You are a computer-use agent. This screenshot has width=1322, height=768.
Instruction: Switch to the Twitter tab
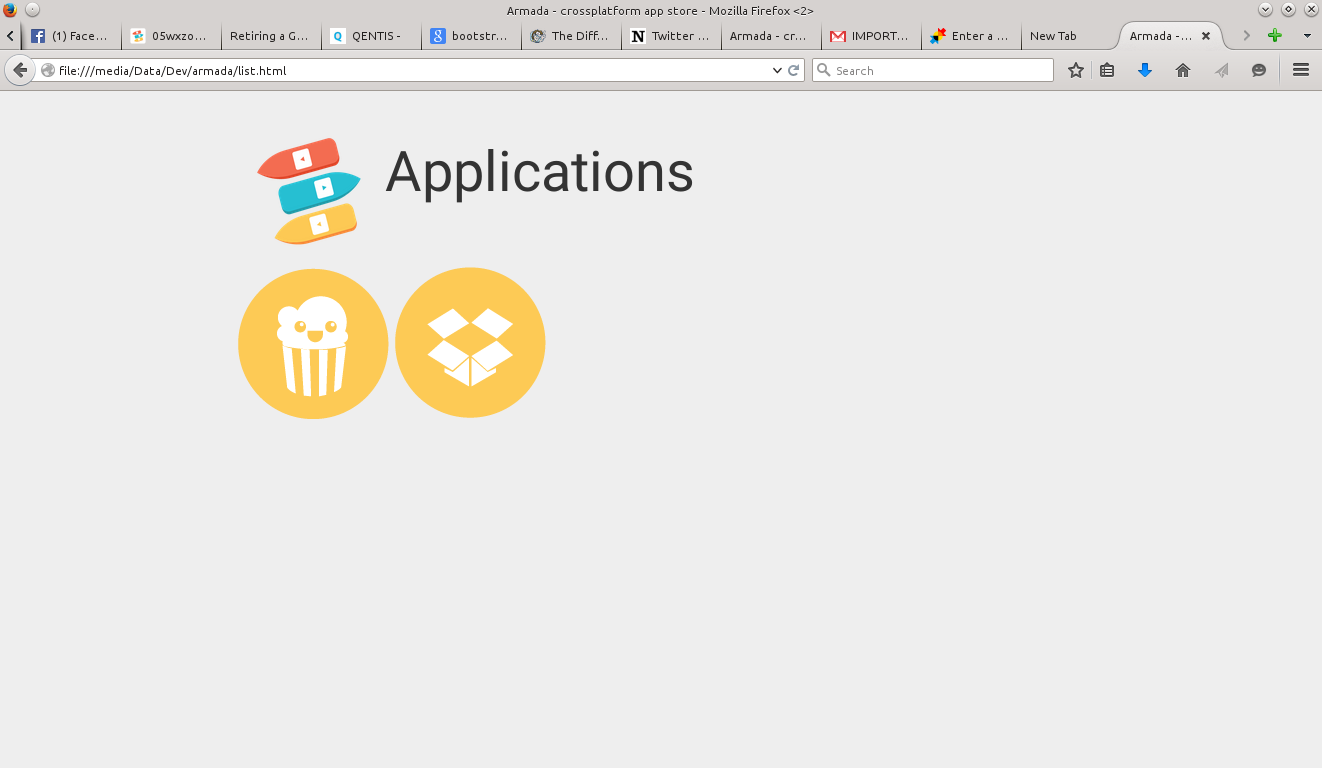tap(671, 36)
